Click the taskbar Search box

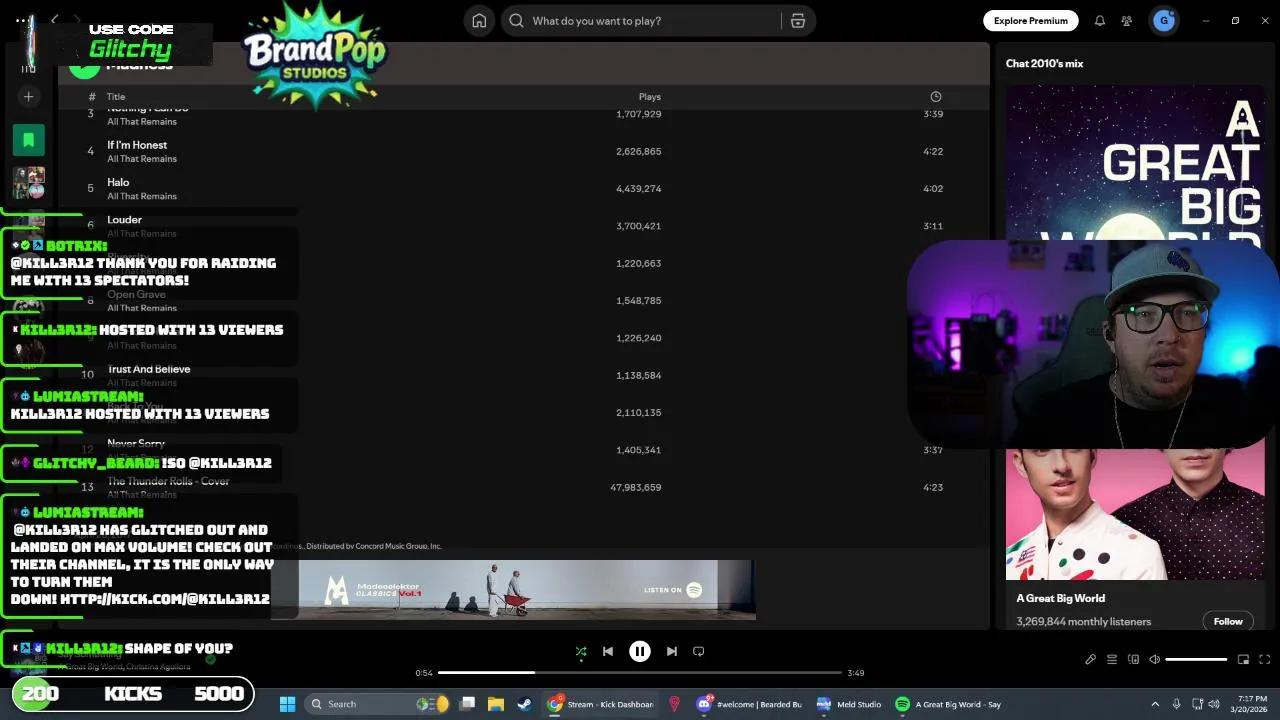(378, 704)
